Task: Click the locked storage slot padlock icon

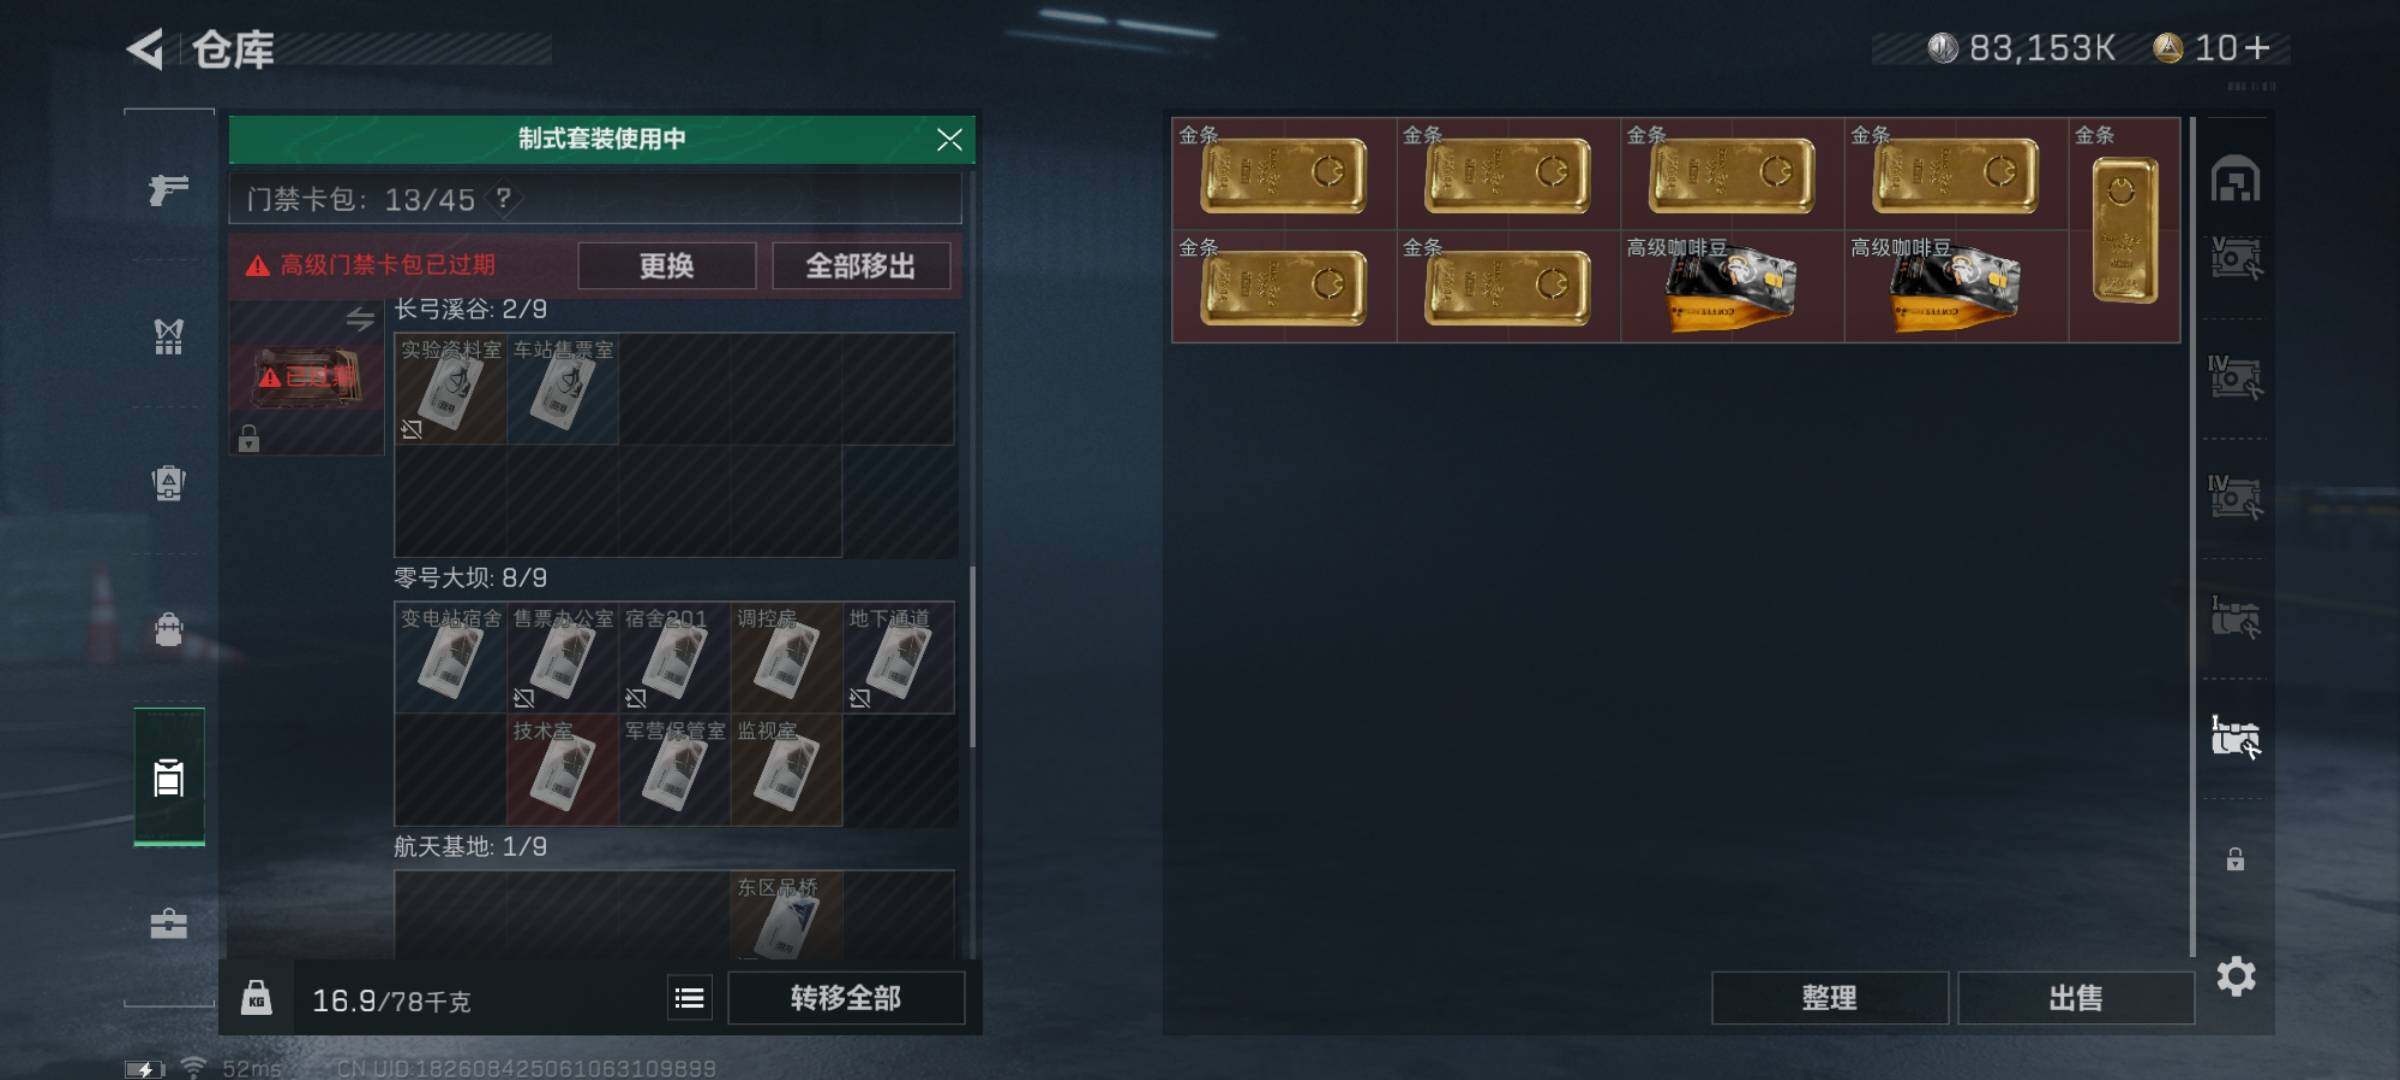Action: click(2235, 859)
